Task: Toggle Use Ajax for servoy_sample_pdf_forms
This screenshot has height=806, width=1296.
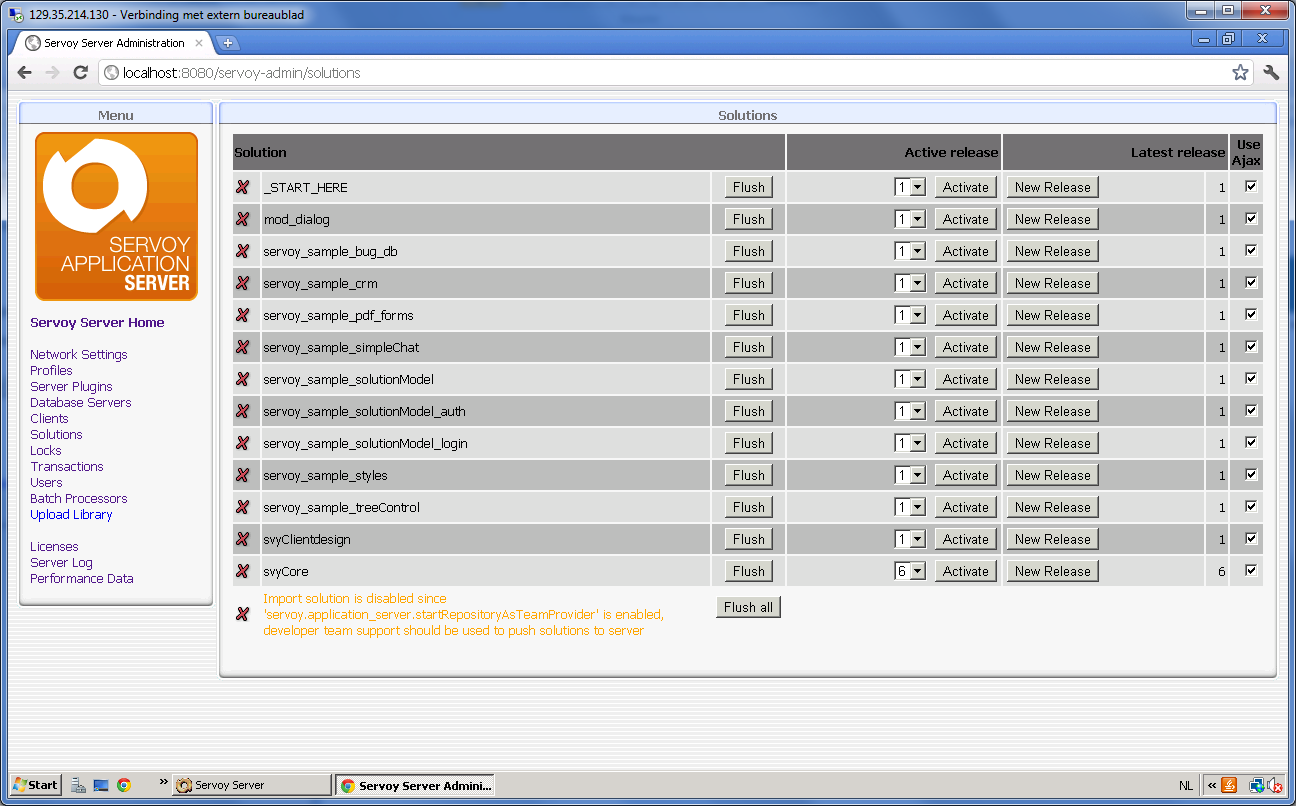Action: (x=1250, y=314)
